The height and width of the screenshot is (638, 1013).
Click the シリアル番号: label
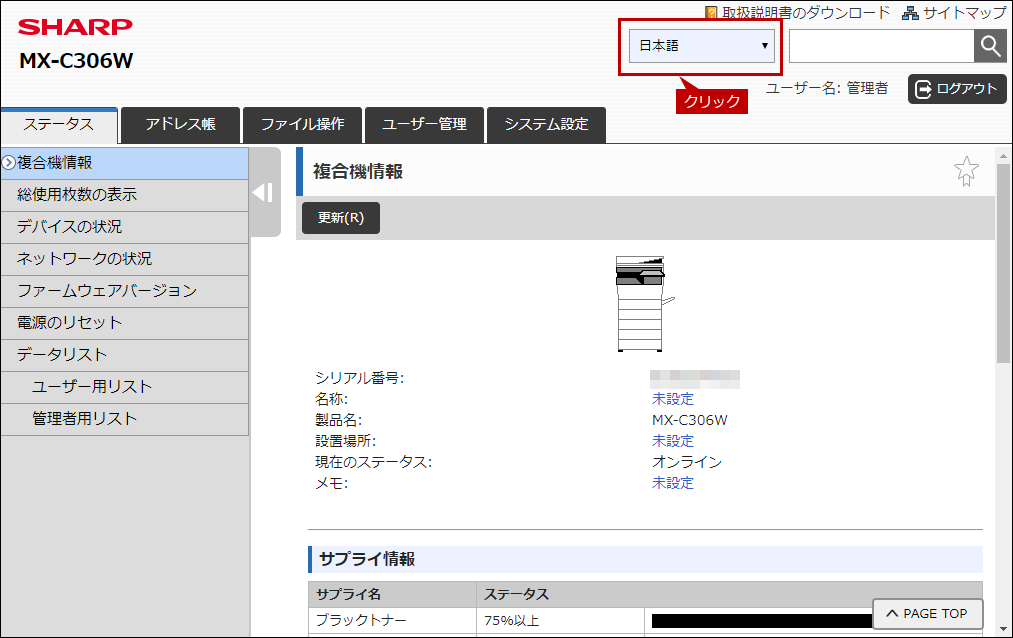coord(359,378)
